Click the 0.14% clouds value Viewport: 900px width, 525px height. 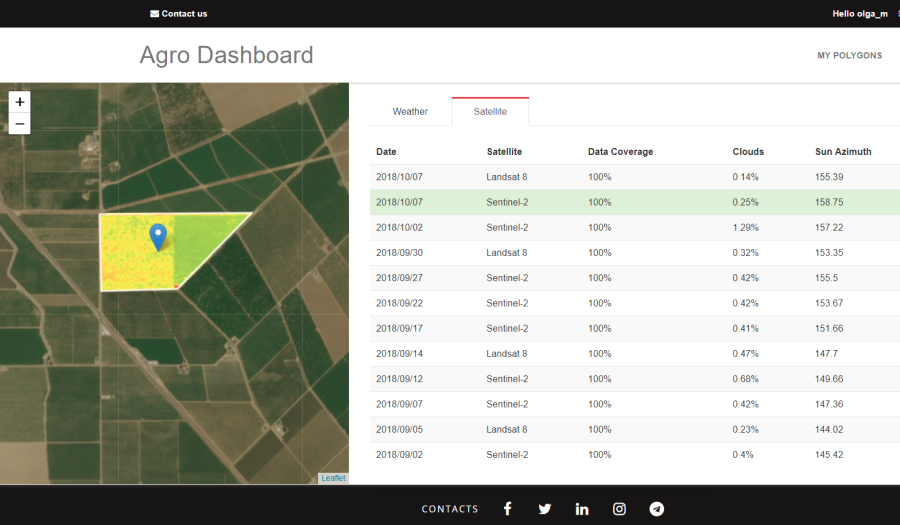pyautogui.click(x=745, y=177)
